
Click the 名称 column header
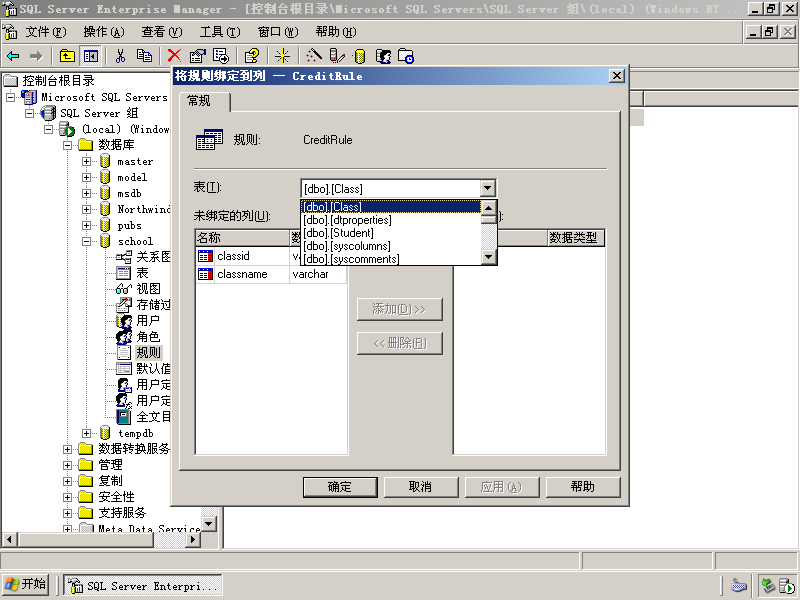[x=242, y=238]
